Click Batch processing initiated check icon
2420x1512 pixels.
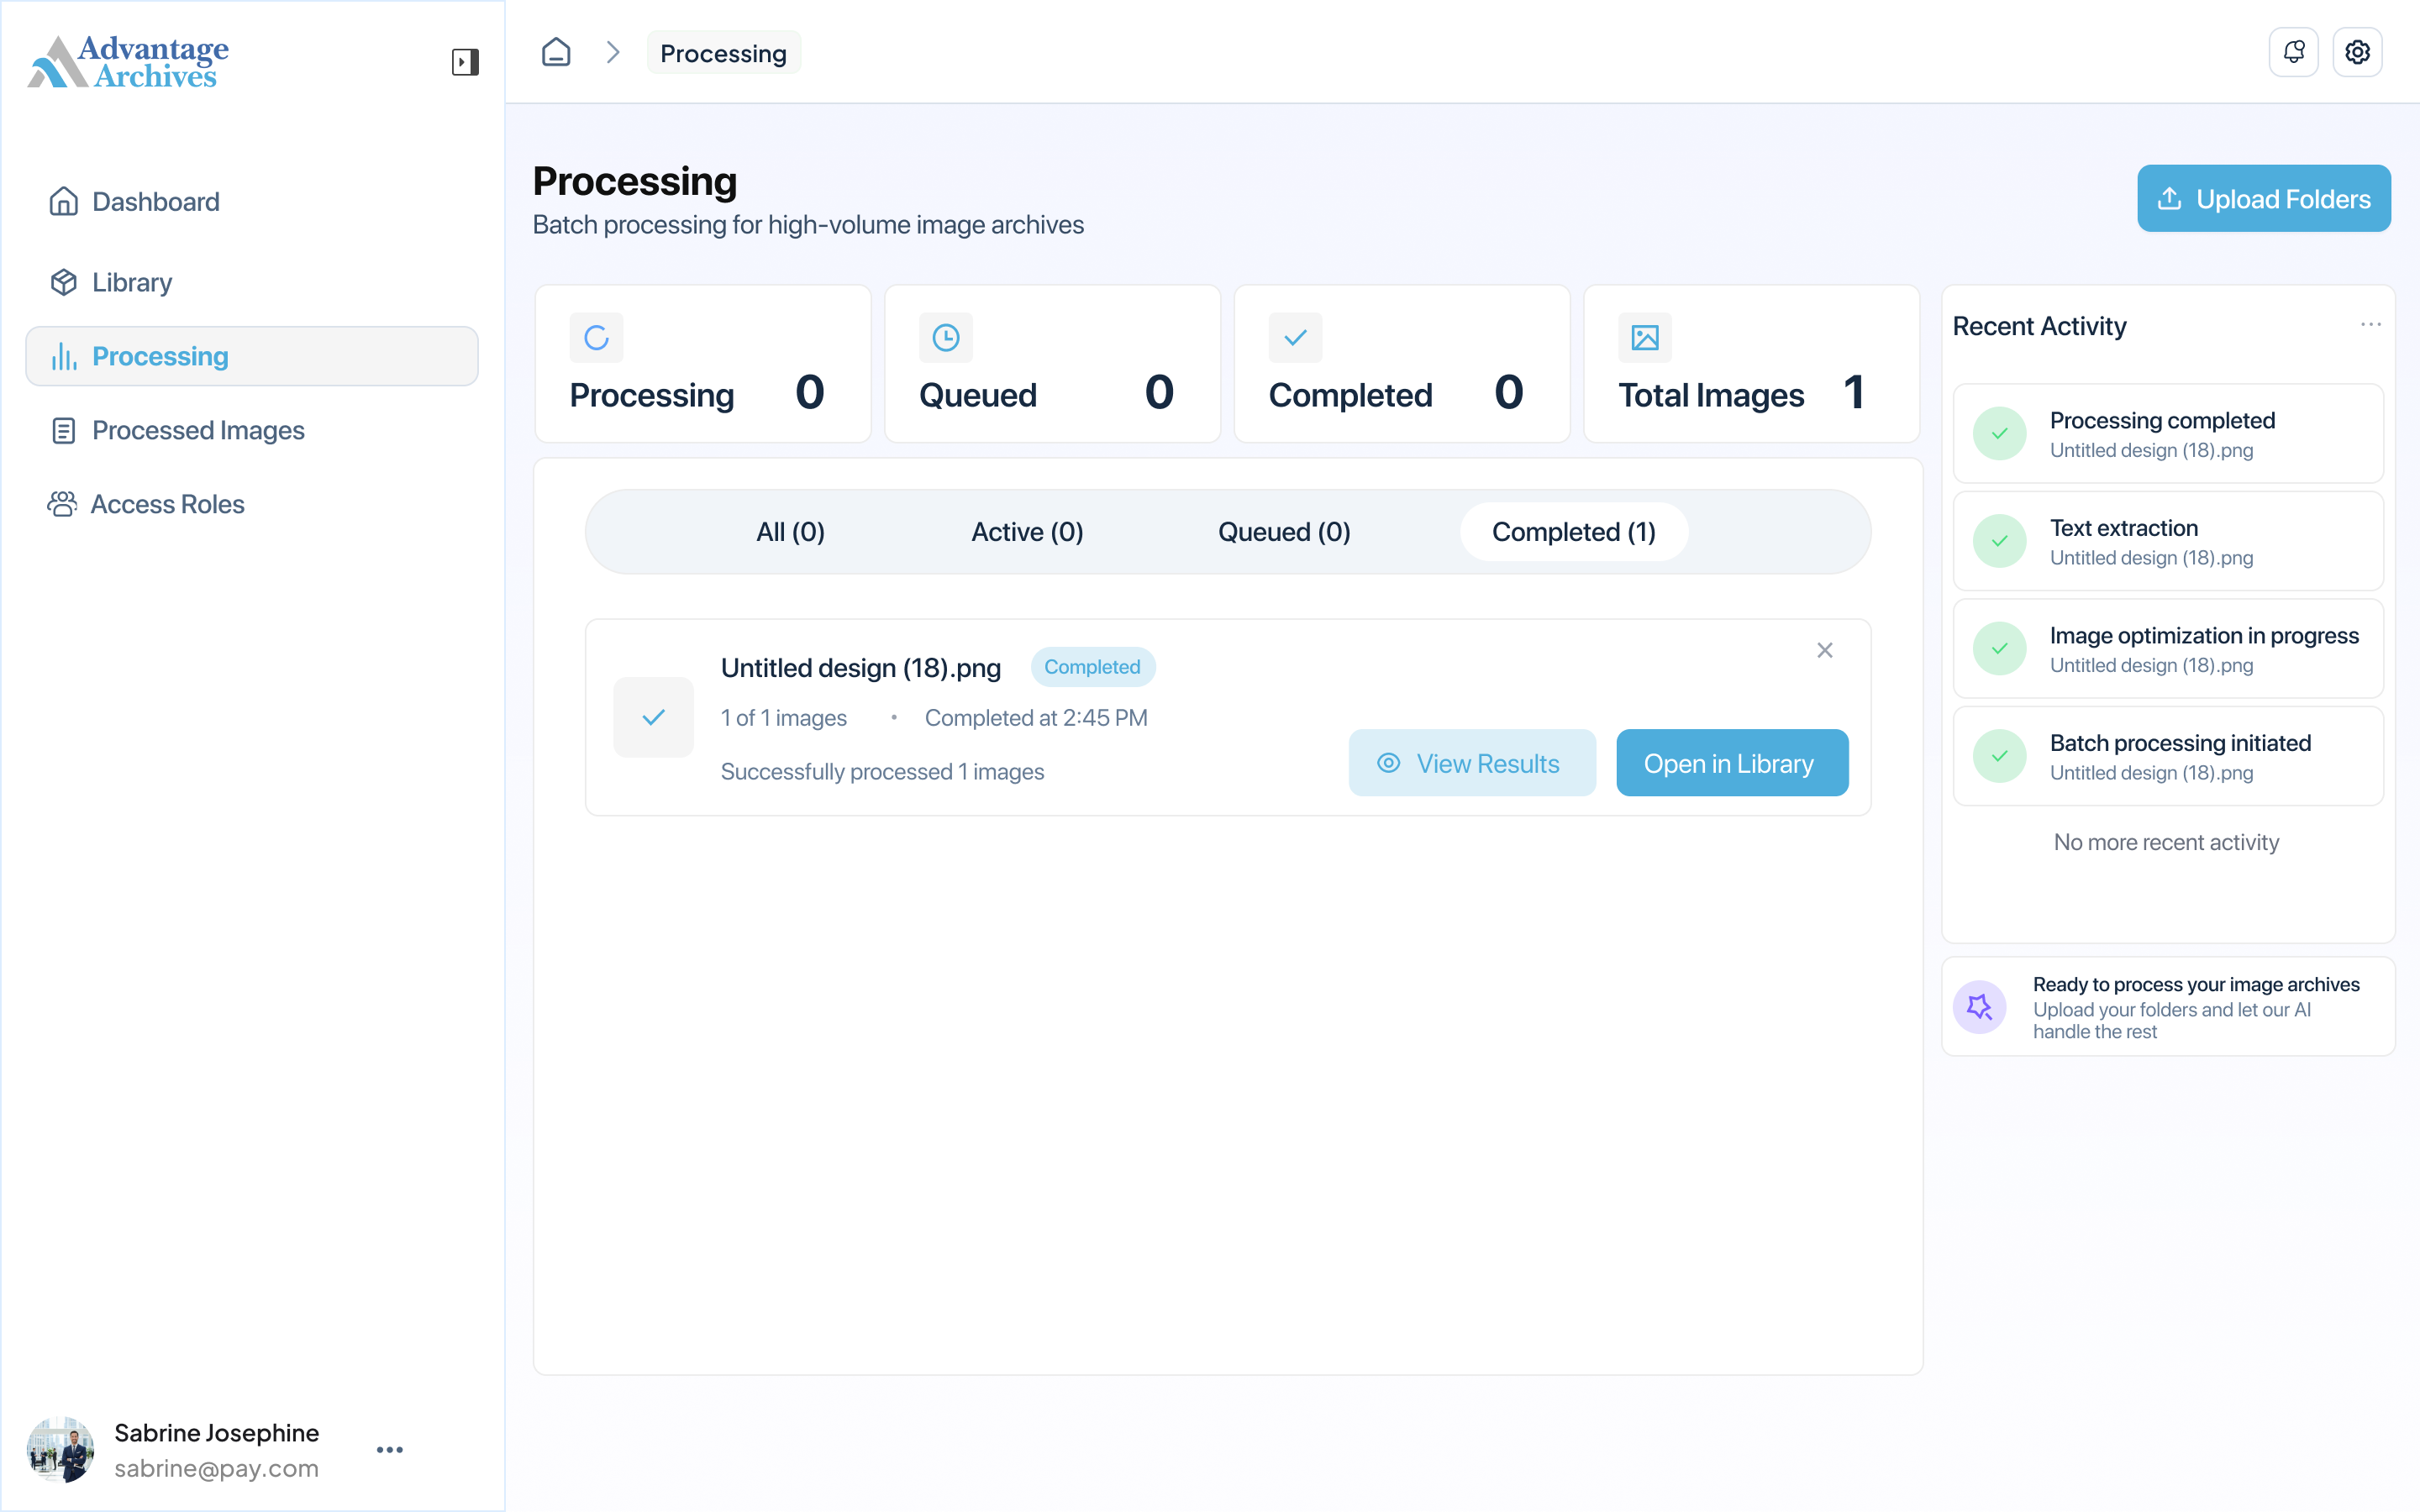2000,756
